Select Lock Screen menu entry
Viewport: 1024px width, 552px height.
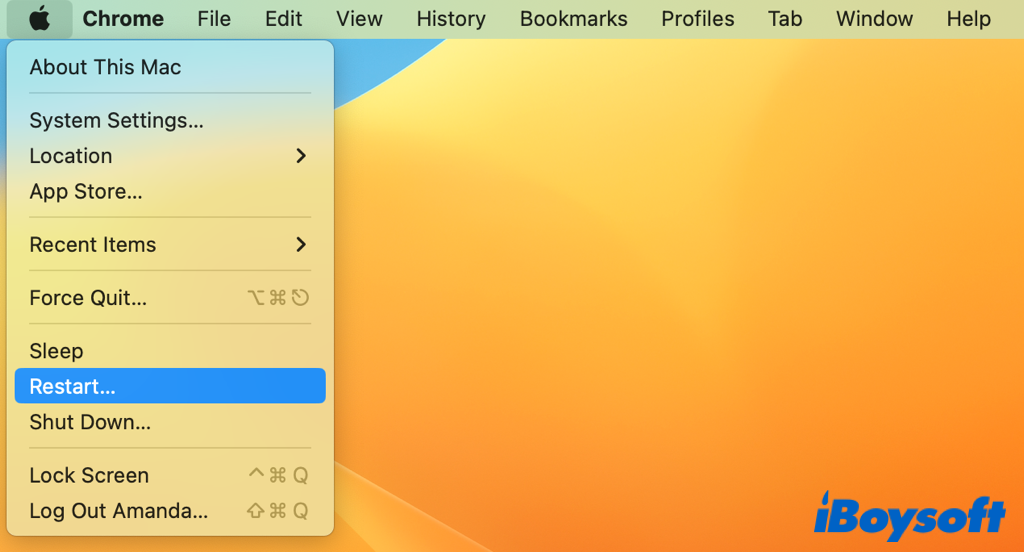coord(89,476)
